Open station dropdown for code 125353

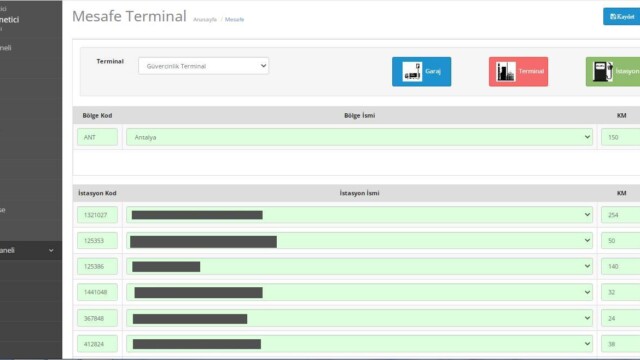click(359, 241)
